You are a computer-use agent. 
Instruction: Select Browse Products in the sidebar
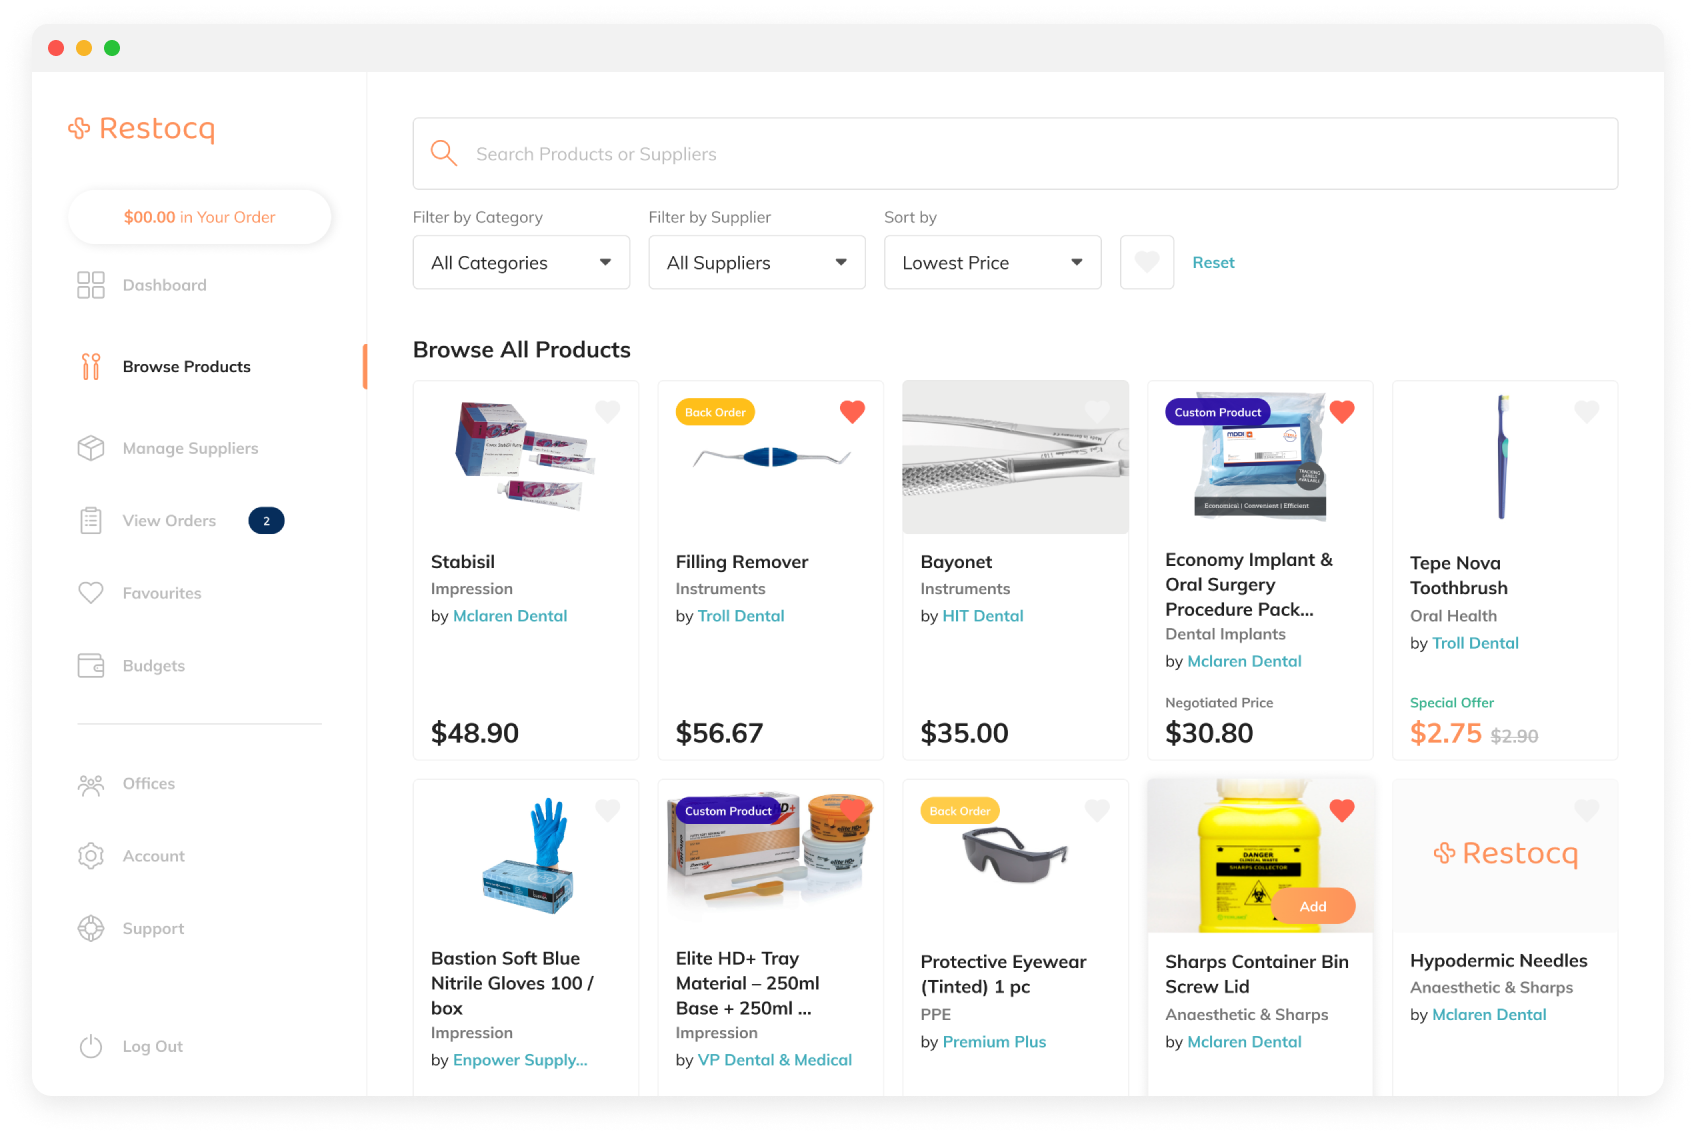tap(187, 367)
